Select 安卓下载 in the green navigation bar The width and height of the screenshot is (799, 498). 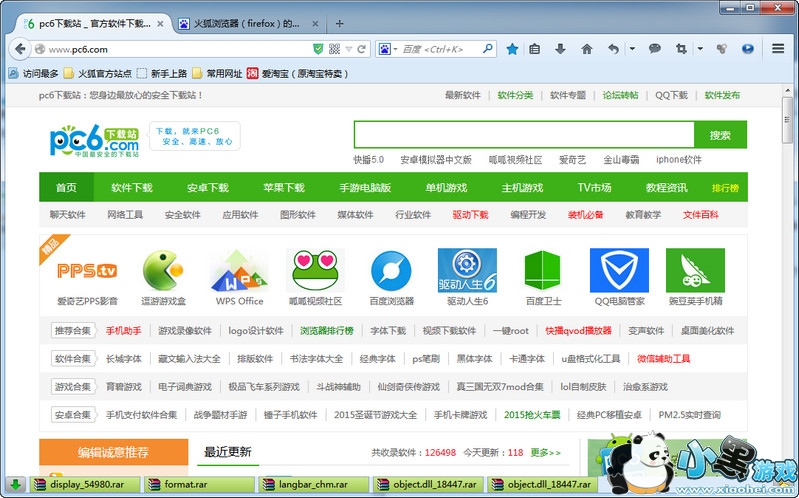point(207,187)
